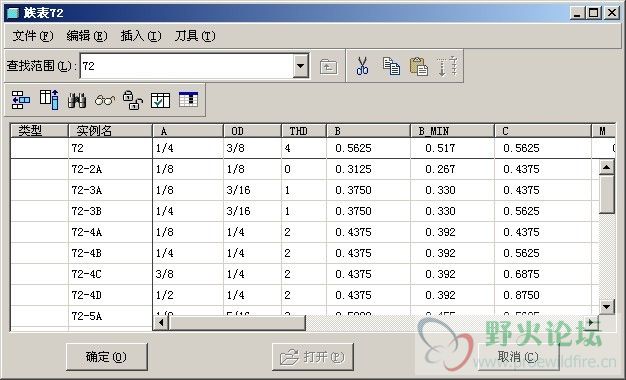Click the 取消(C) button

pos(518,357)
